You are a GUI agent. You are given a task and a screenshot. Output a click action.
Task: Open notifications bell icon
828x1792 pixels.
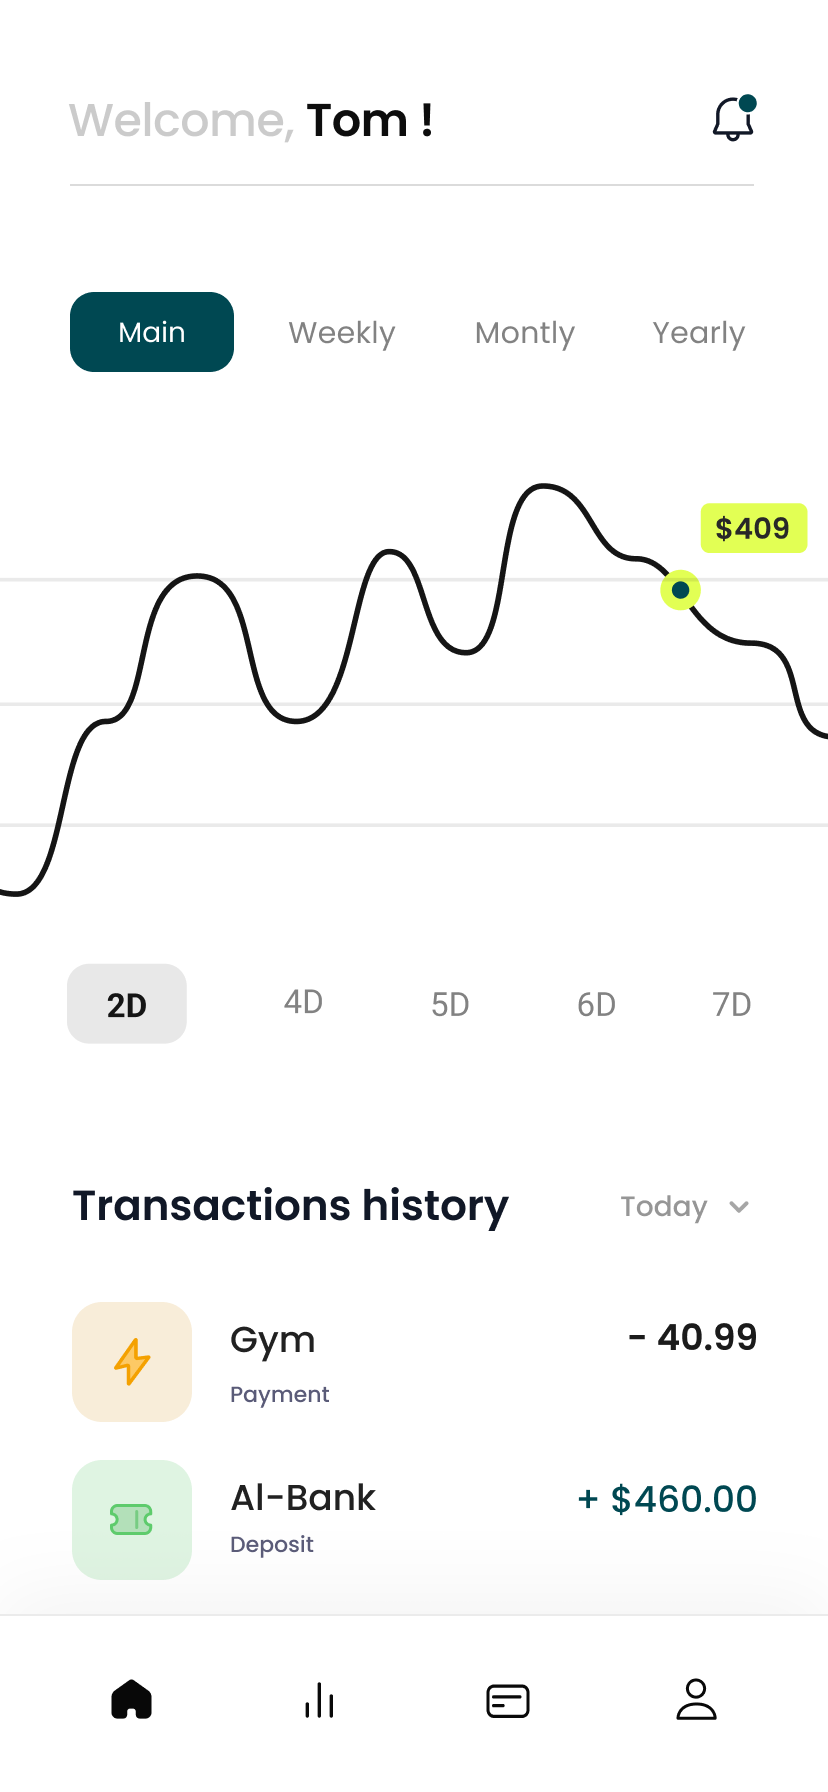click(733, 119)
